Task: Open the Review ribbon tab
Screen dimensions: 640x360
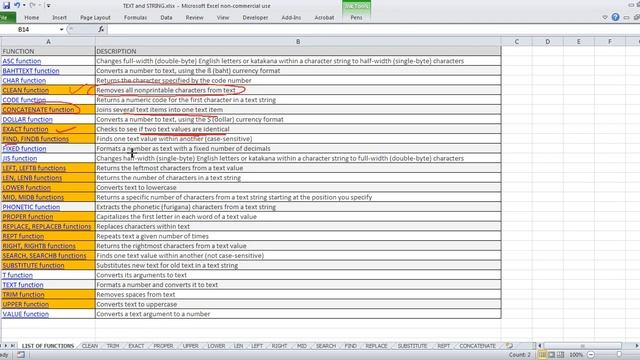Action: click(x=194, y=18)
